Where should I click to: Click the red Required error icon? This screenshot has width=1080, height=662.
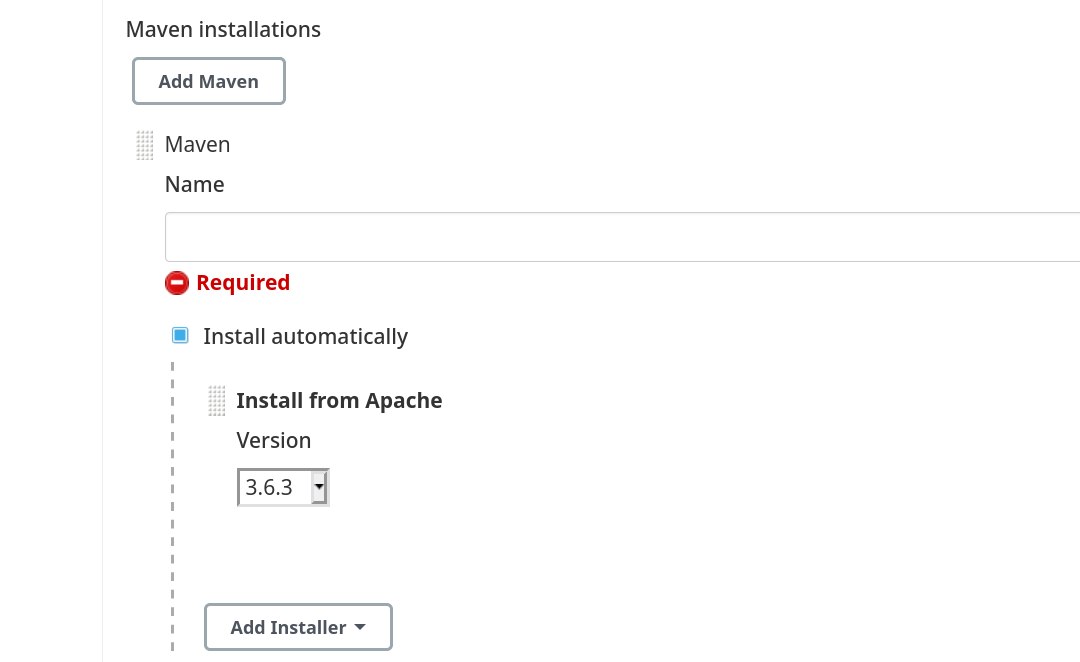pos(177,283)
